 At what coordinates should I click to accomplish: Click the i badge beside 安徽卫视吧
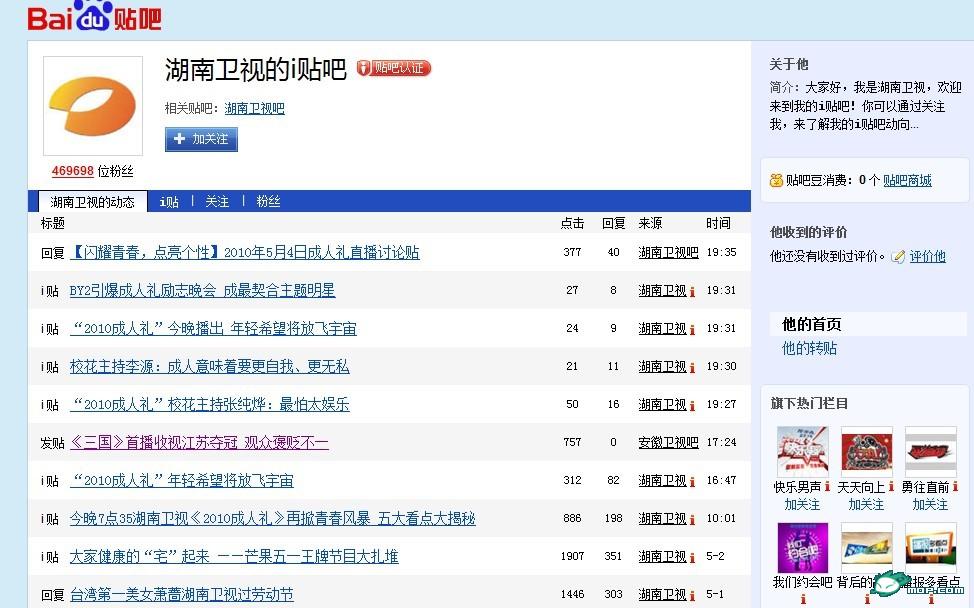(696, 442)
